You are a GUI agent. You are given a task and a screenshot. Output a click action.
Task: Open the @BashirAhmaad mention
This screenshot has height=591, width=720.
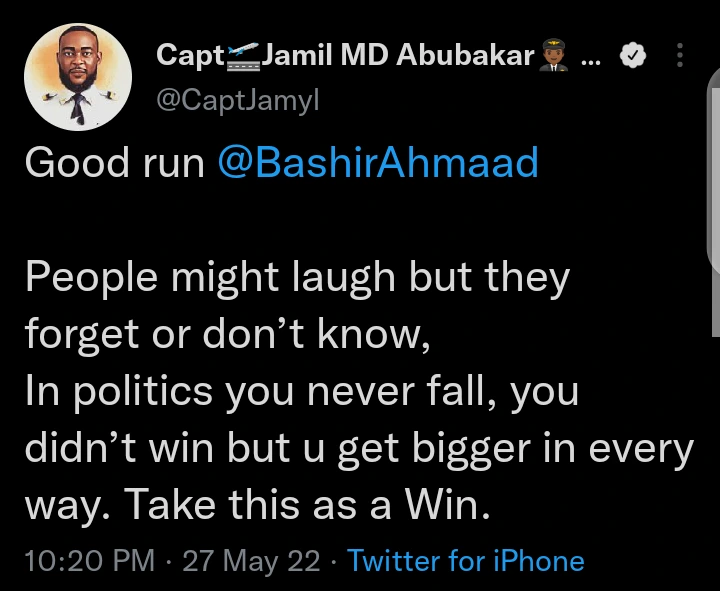(377, 162)
